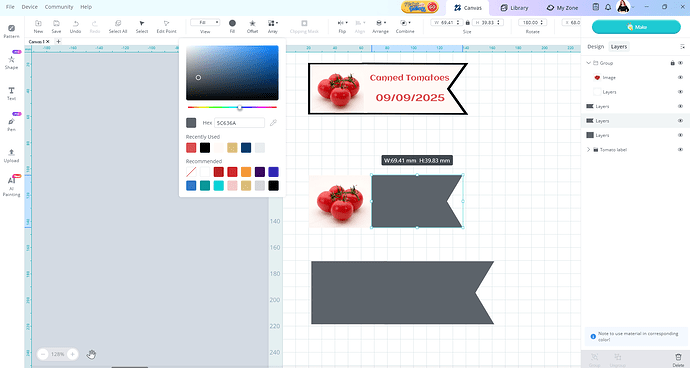
Task: Adjust width value stepper arrows
Action: coord(458,22)
